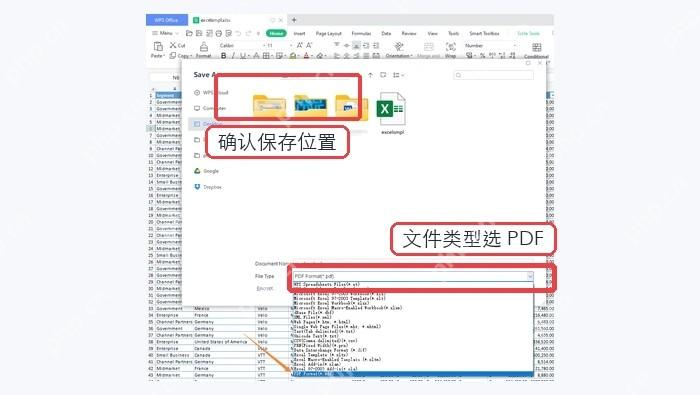Decrease font size with the smaller A icon
Viewport: 700px width, 395px height.
point(309,46)
